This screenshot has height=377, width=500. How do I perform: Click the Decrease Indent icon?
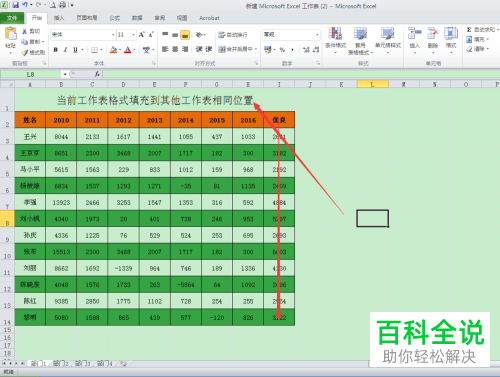pyautogui.click(x=199, y=49)
